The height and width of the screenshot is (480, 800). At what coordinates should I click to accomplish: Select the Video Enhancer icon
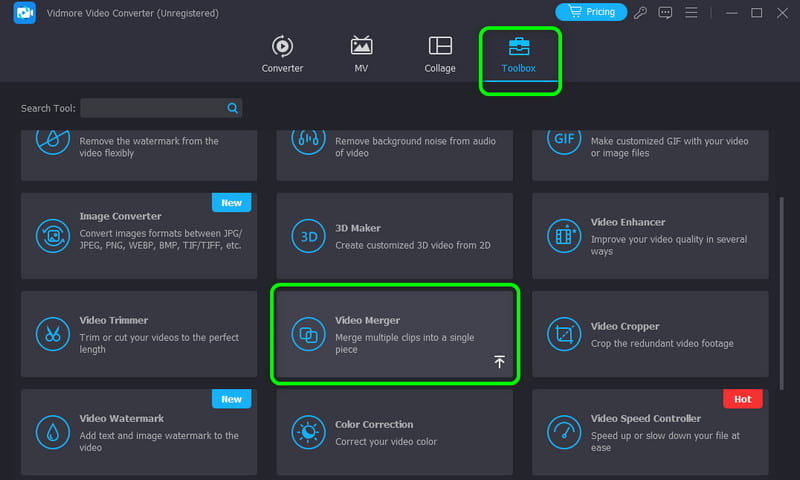click(x=564, y=235)
